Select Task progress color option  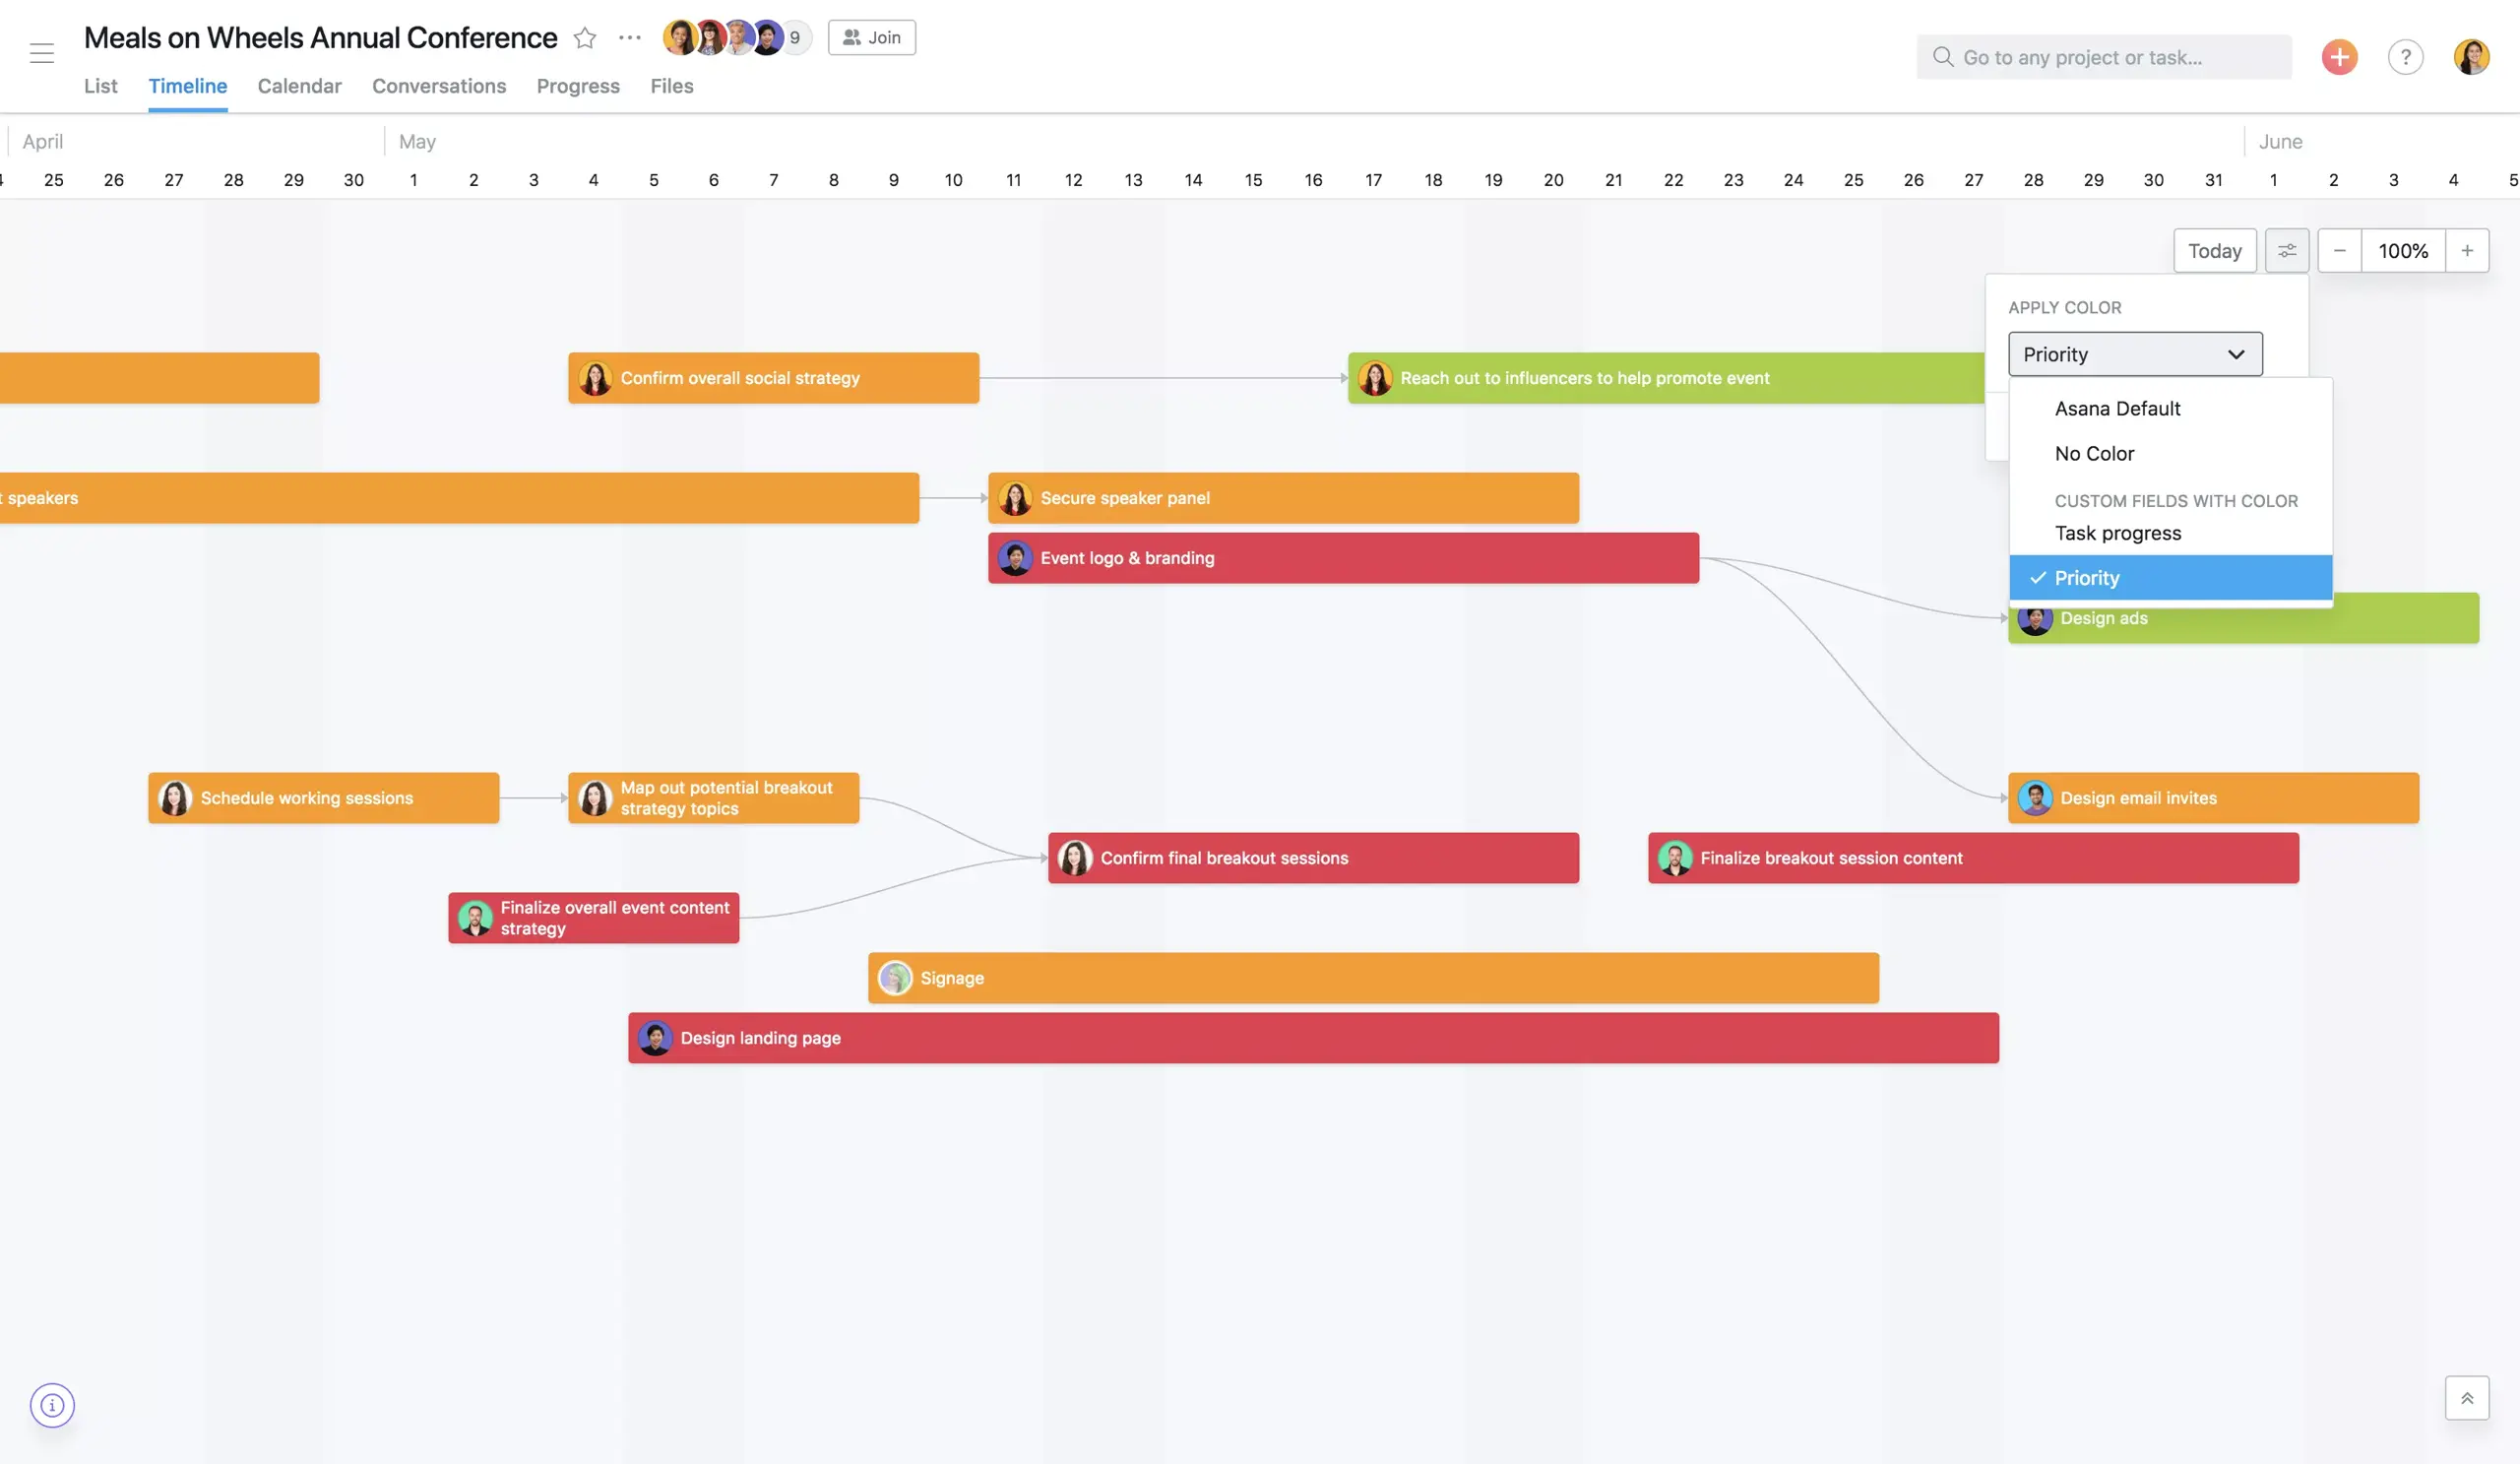(x=2117, y=534)
